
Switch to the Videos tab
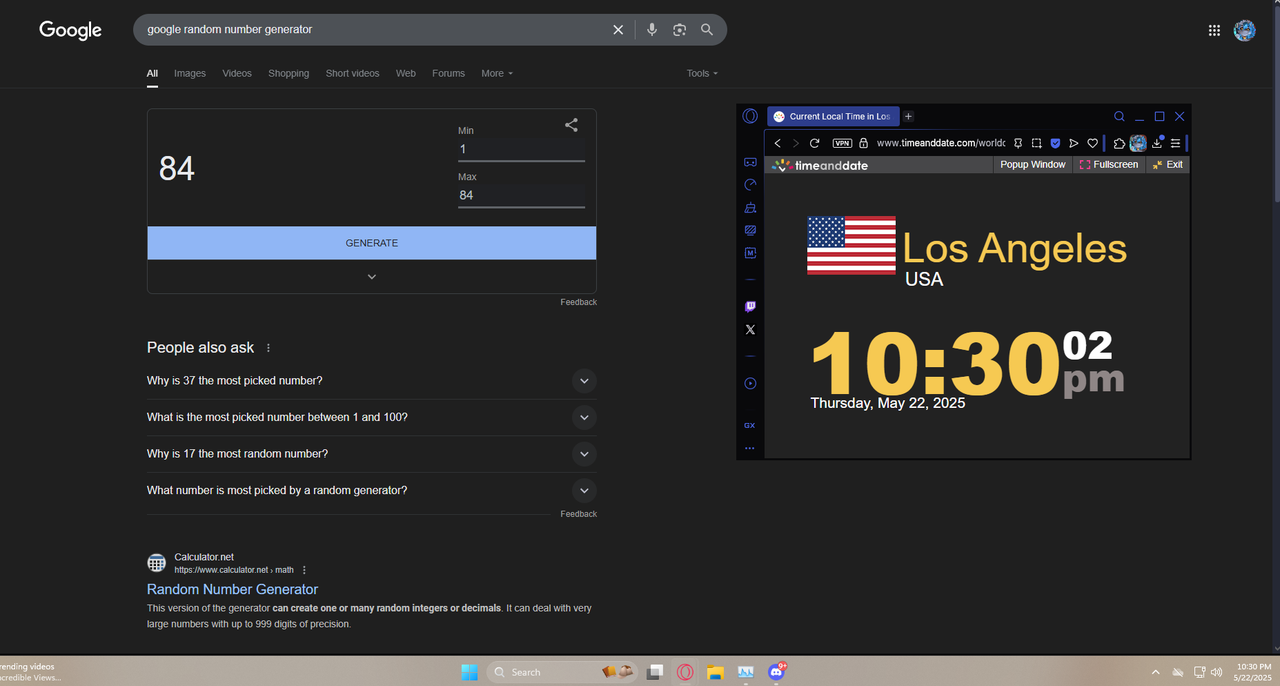(237, 73)
